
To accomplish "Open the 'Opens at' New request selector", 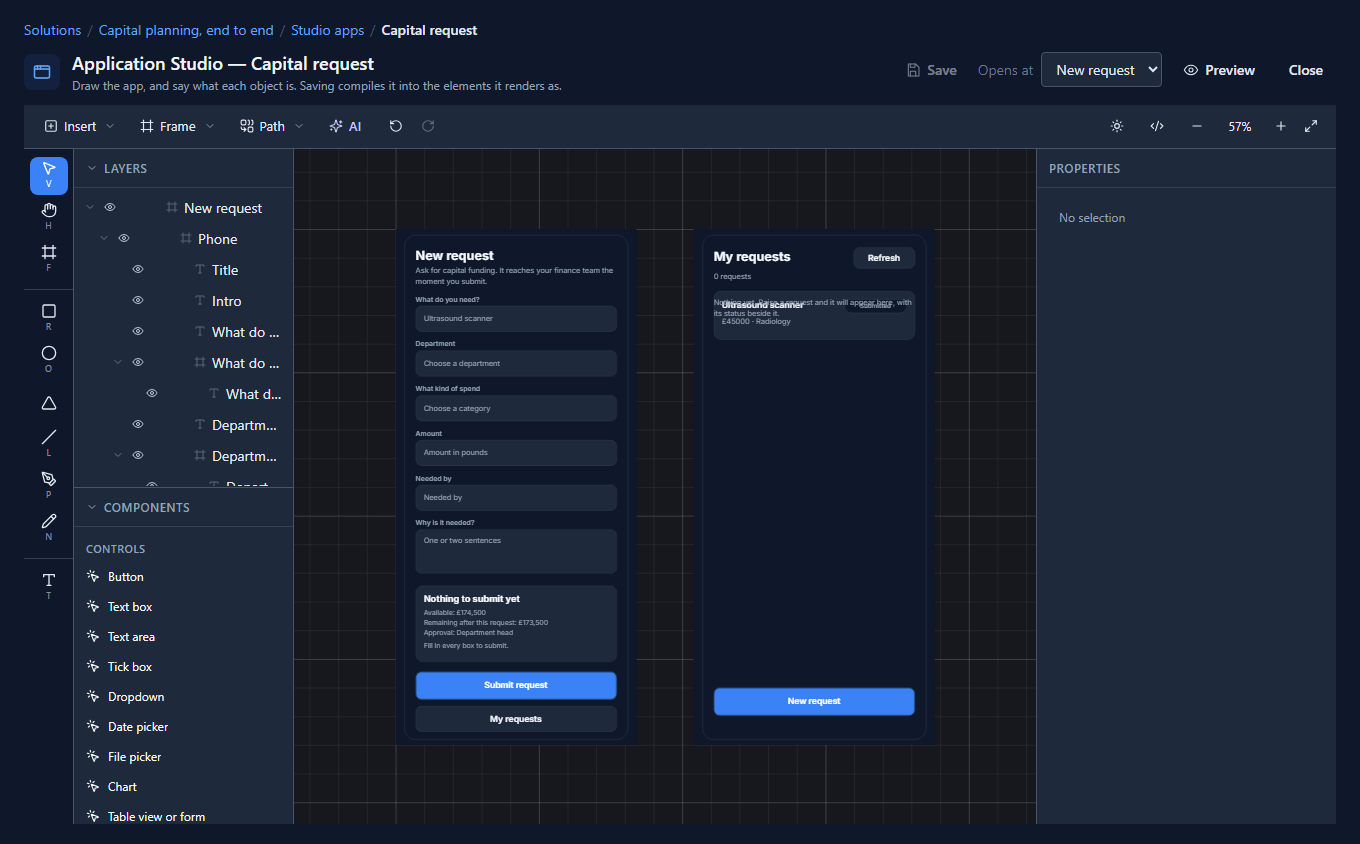I will pos(1101,70).
